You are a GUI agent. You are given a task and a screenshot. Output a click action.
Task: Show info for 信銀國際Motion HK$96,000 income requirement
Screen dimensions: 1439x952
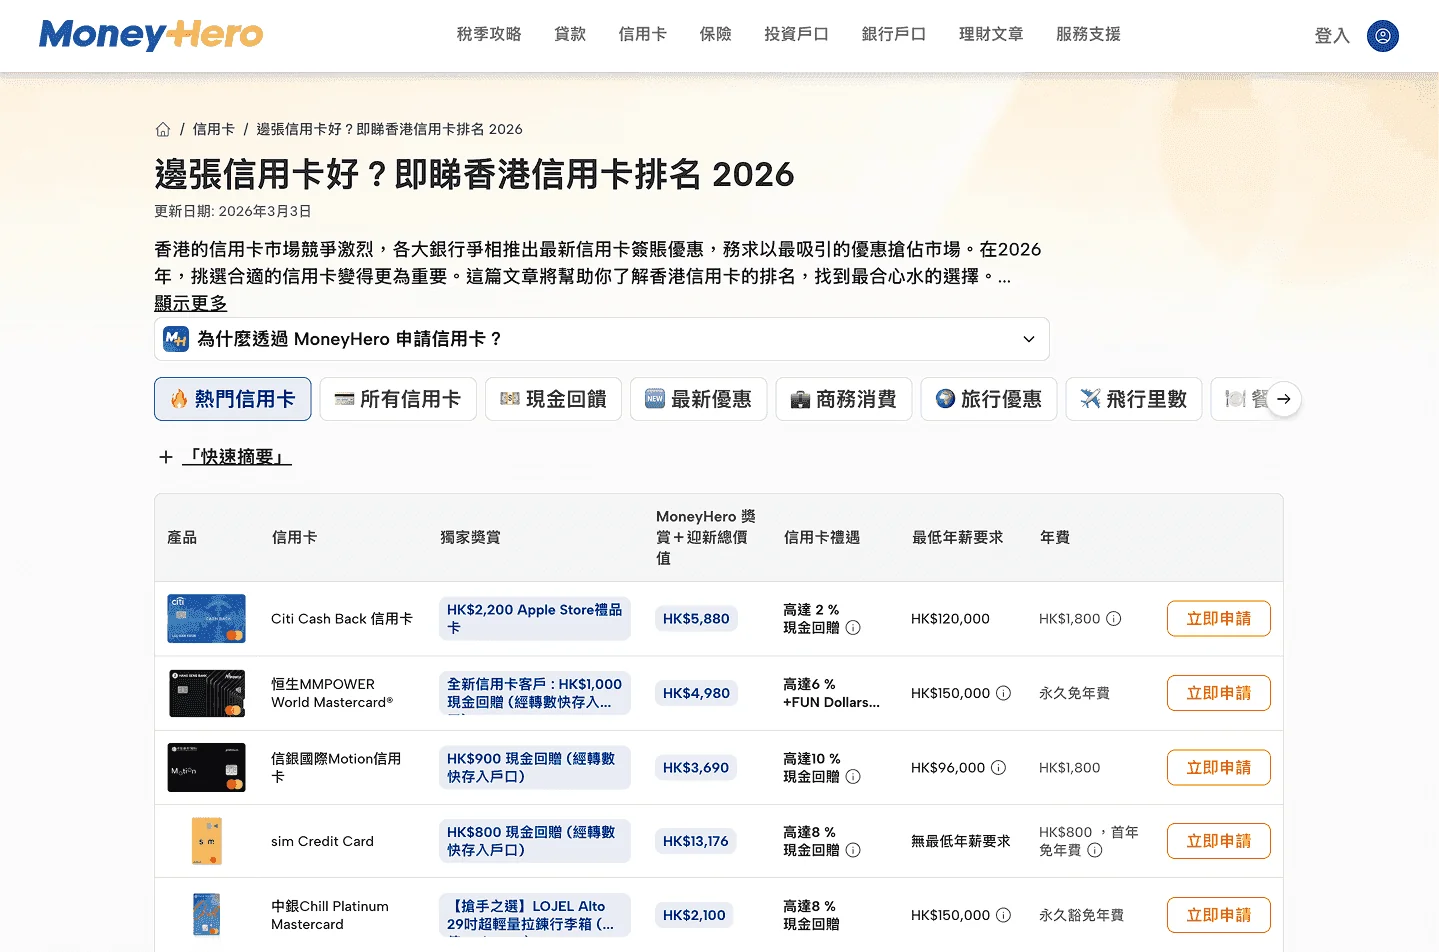pyautogui.click(x=998, y=768)
